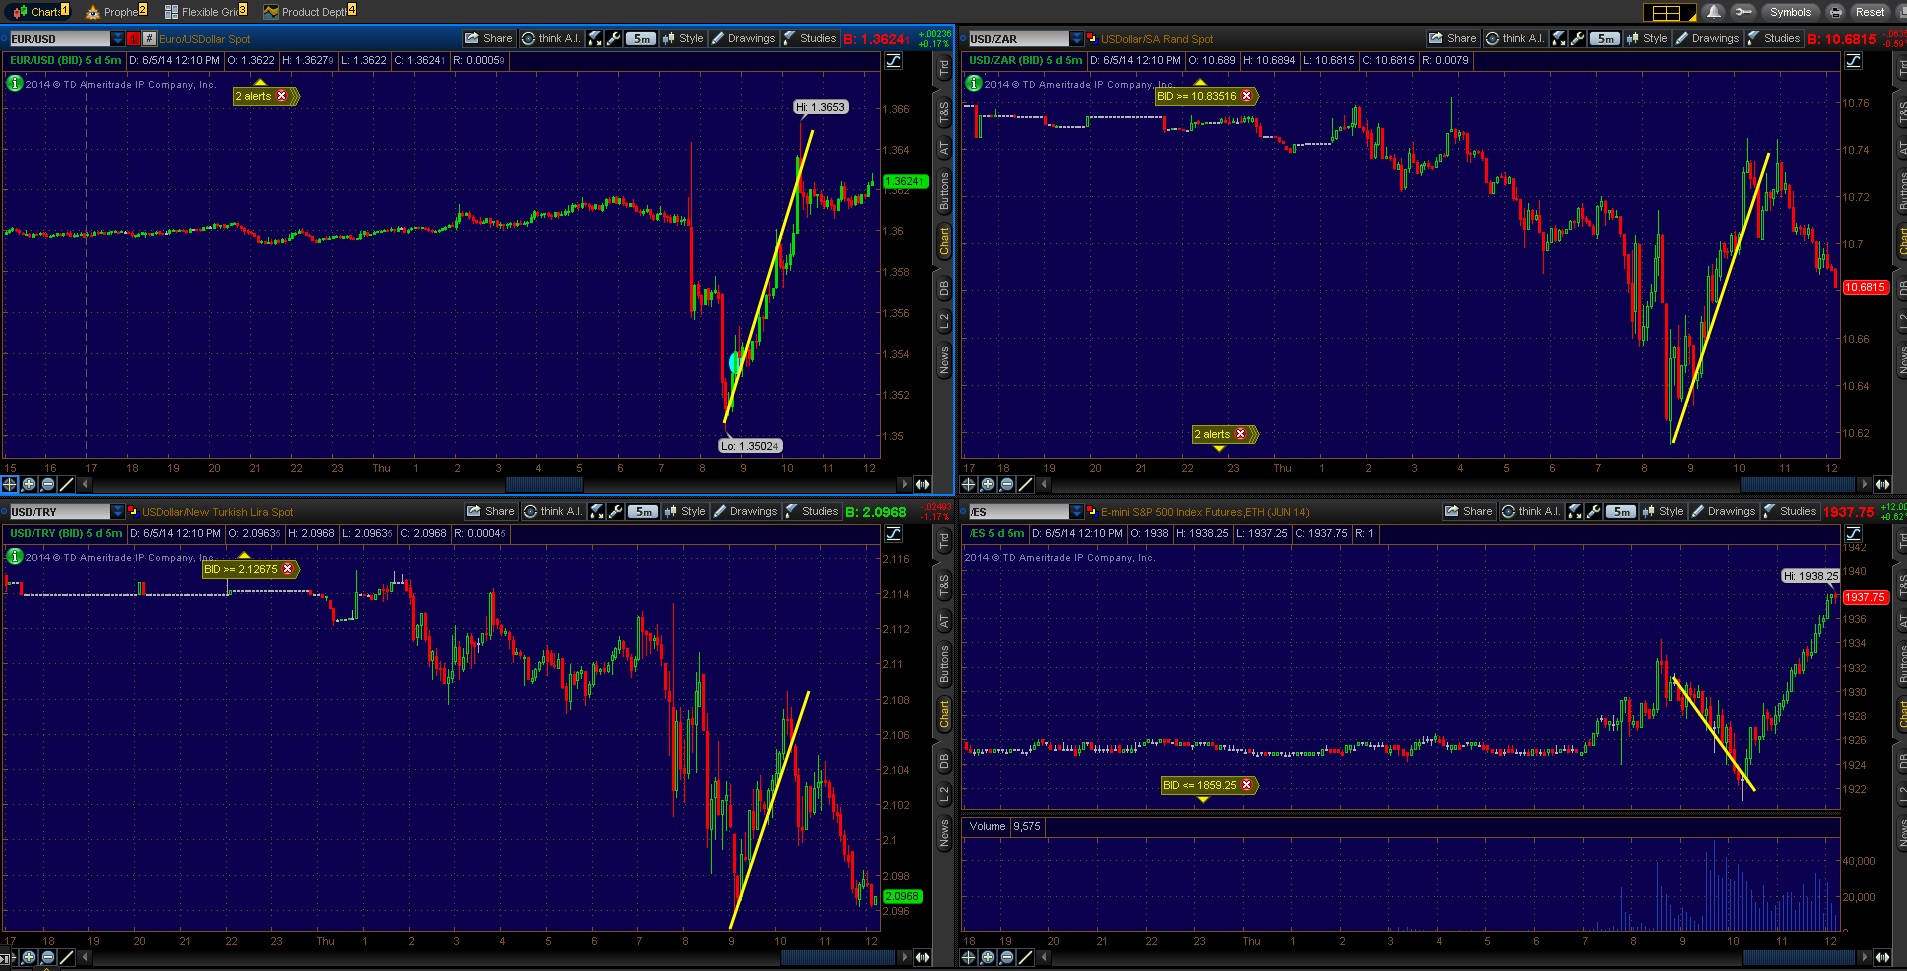
Task: Click the Share button on the USD/TRY chart
Action: click(x=491, y=511)
